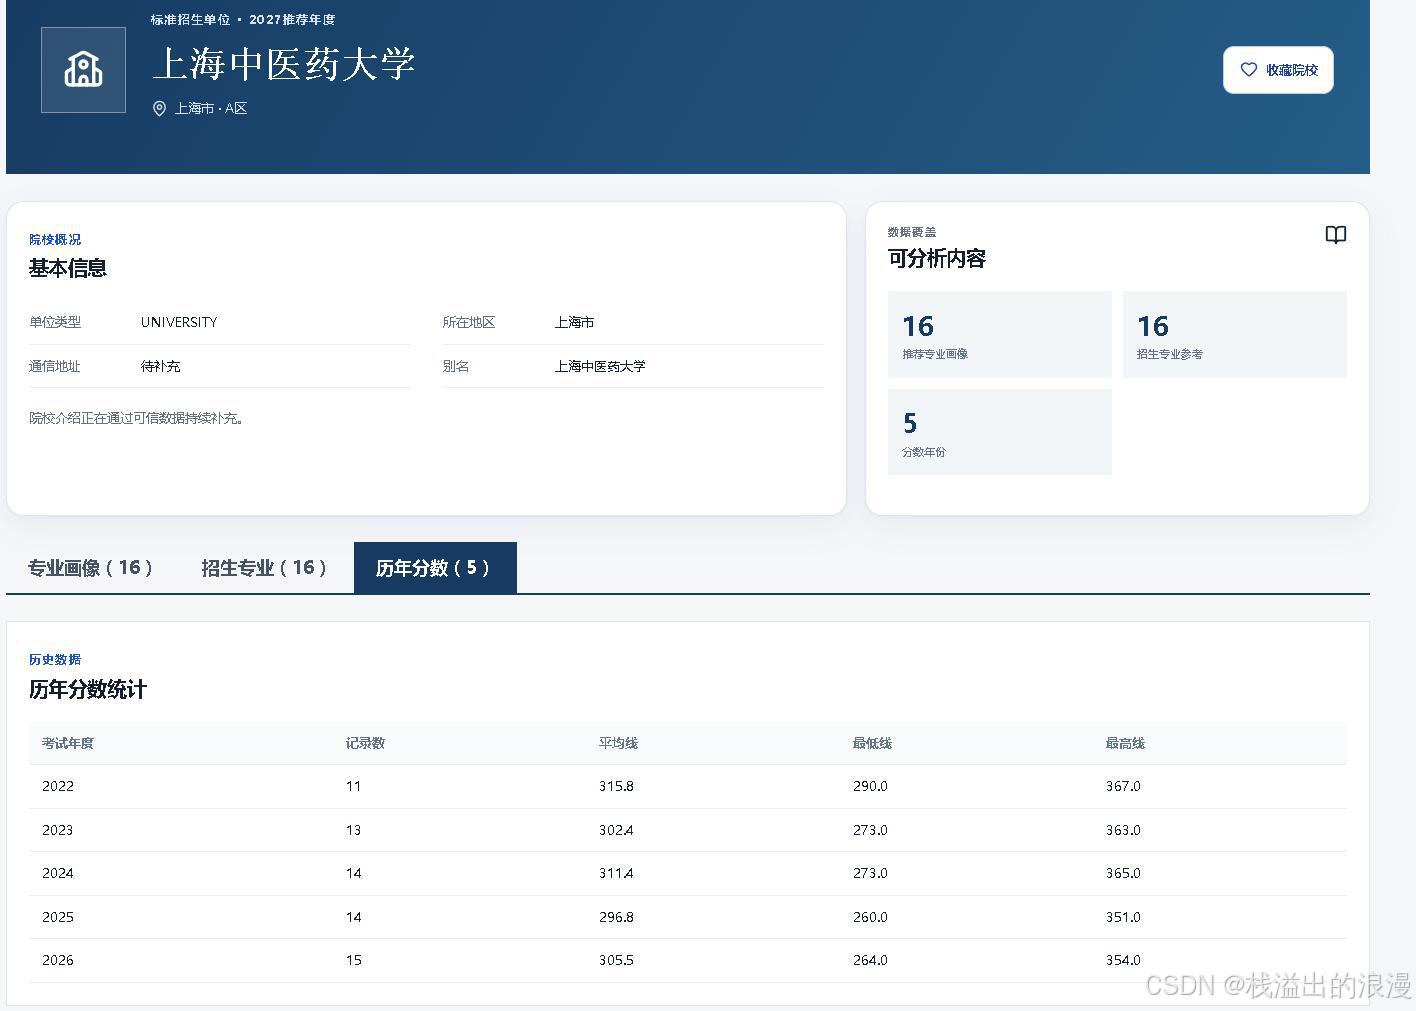
Task: Click the 315.8 average score for 2022
Action: pyautogui.click(x=616, y=786)
